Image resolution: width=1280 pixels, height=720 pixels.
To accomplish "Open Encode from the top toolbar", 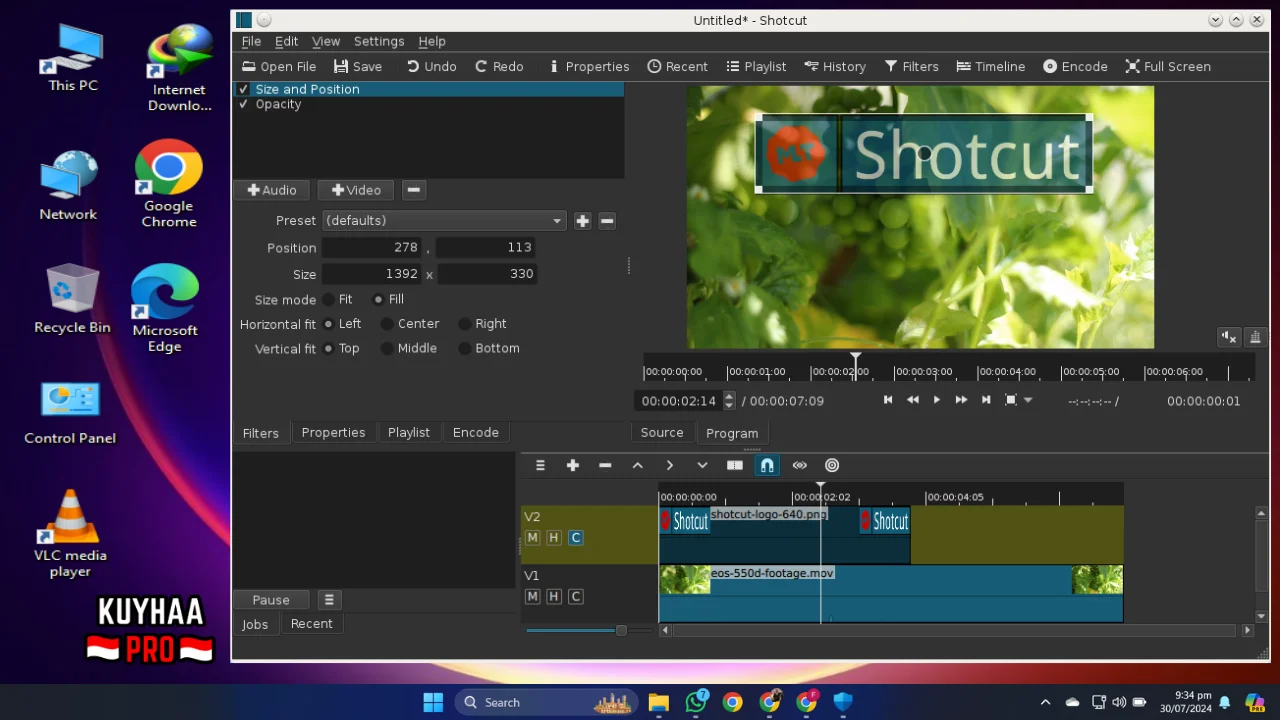I will [1075, 66].
